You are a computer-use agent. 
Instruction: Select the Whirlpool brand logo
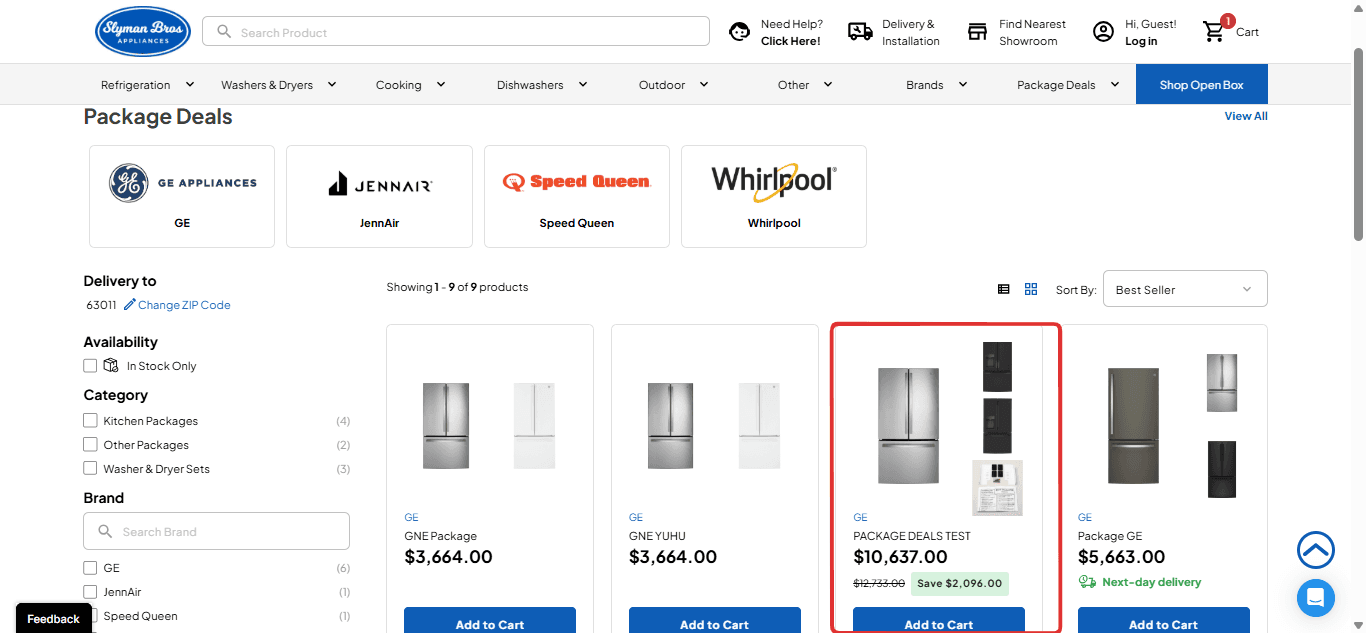point(773,181)
